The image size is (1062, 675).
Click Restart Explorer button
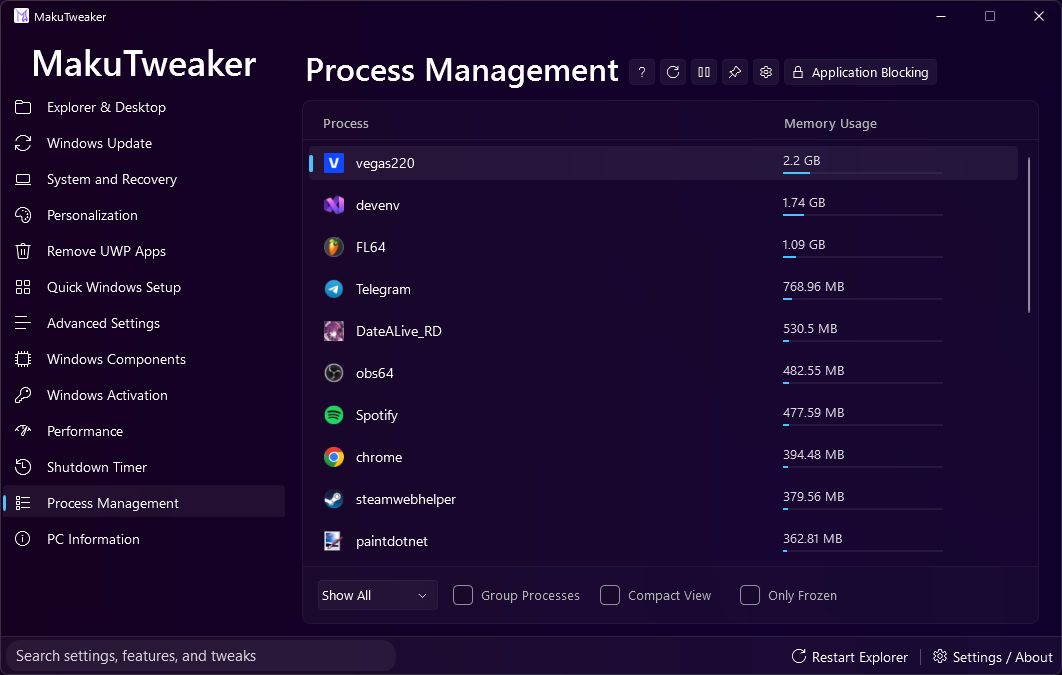click(849, 657)
